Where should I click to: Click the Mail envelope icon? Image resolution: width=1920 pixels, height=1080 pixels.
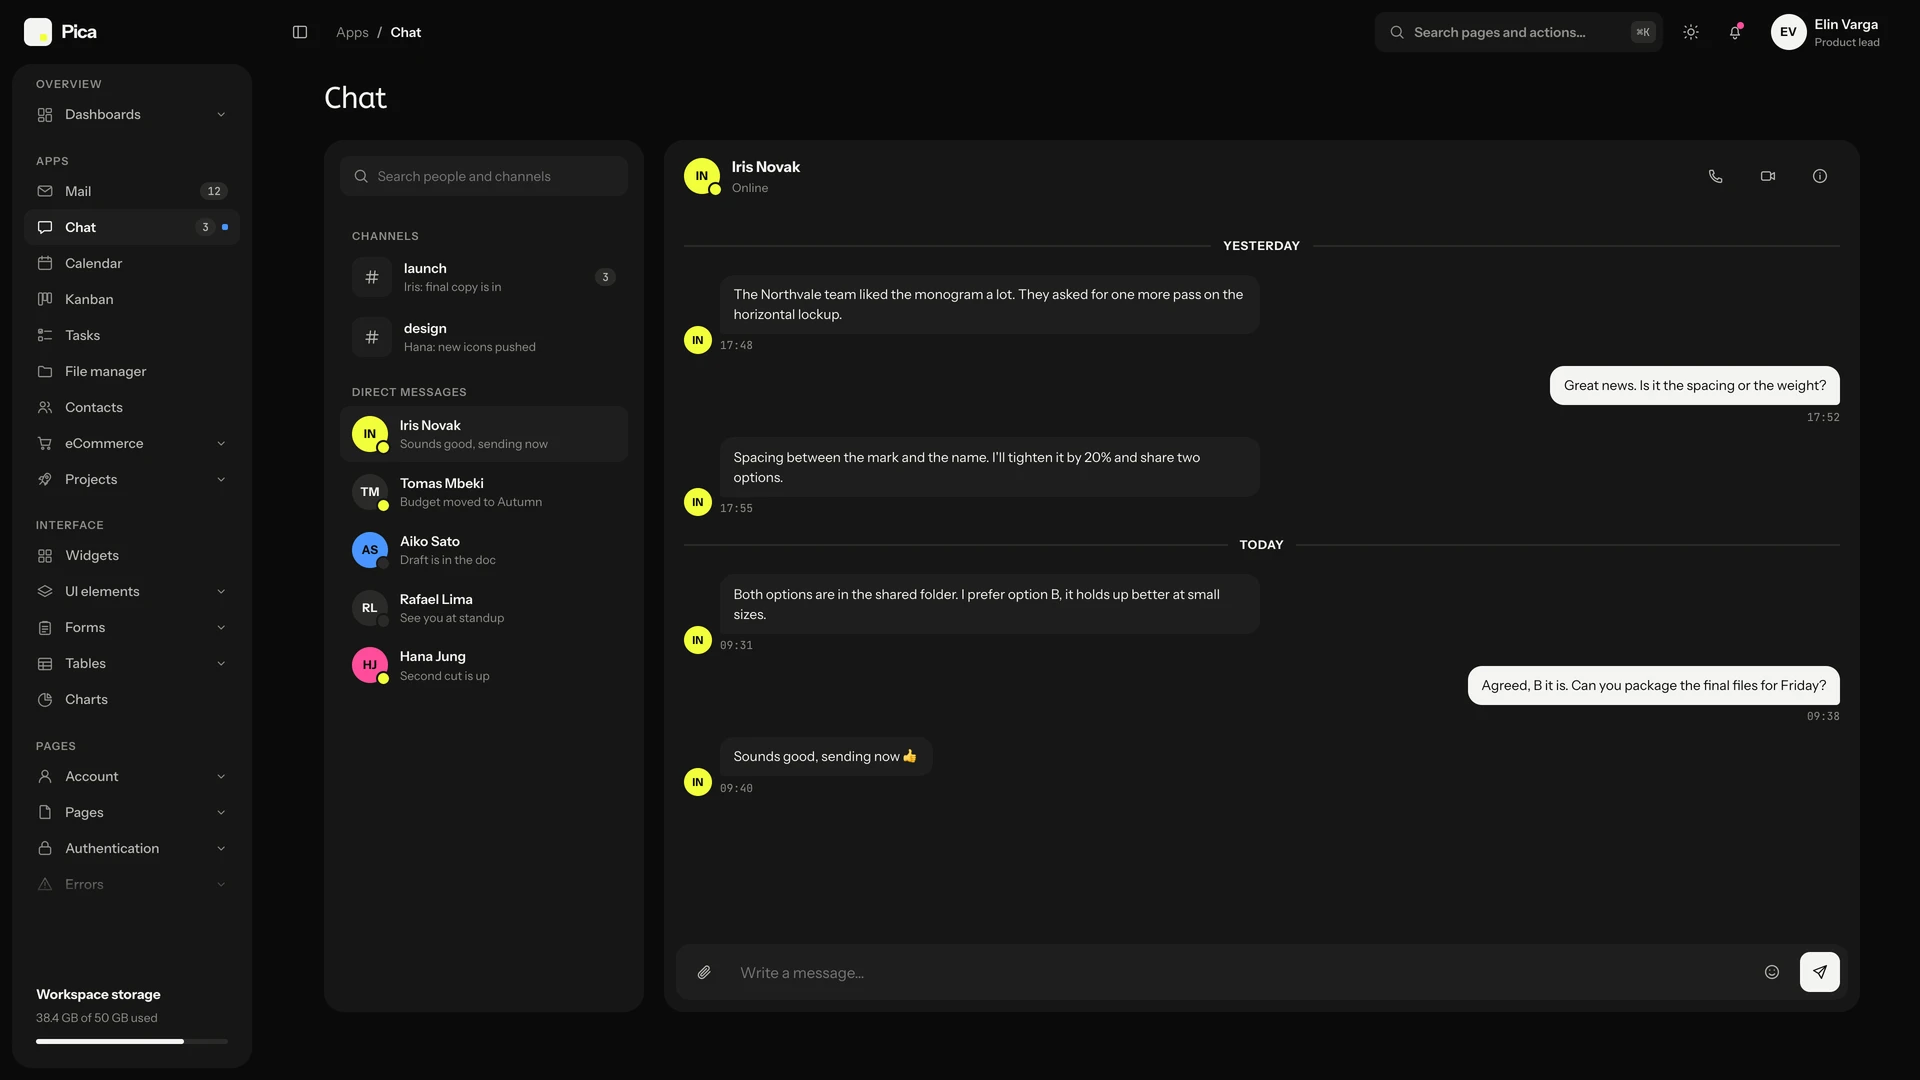[x=45, y=191]
